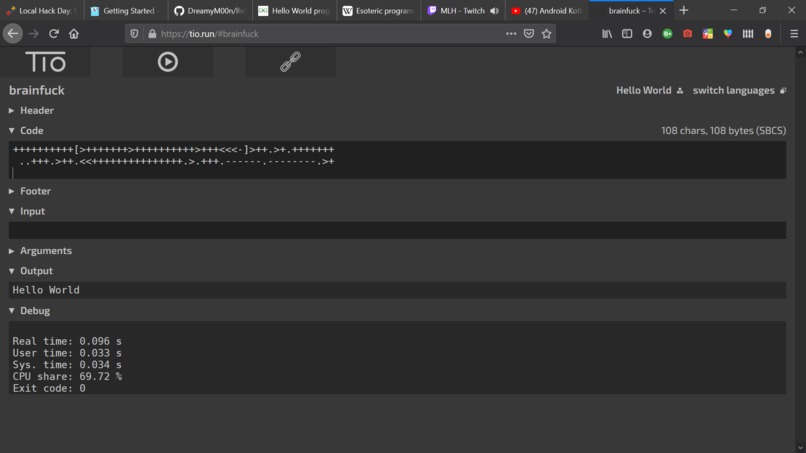Screen dimensions: 806x453
Task: Expand the Header section
Action: pos(31,111)
